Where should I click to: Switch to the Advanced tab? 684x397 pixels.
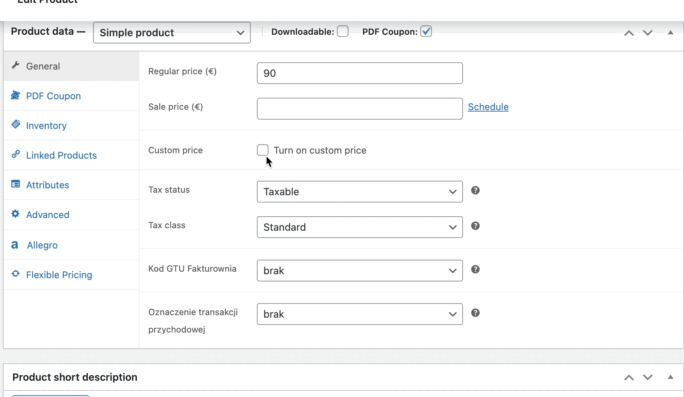tap(72, 215)
